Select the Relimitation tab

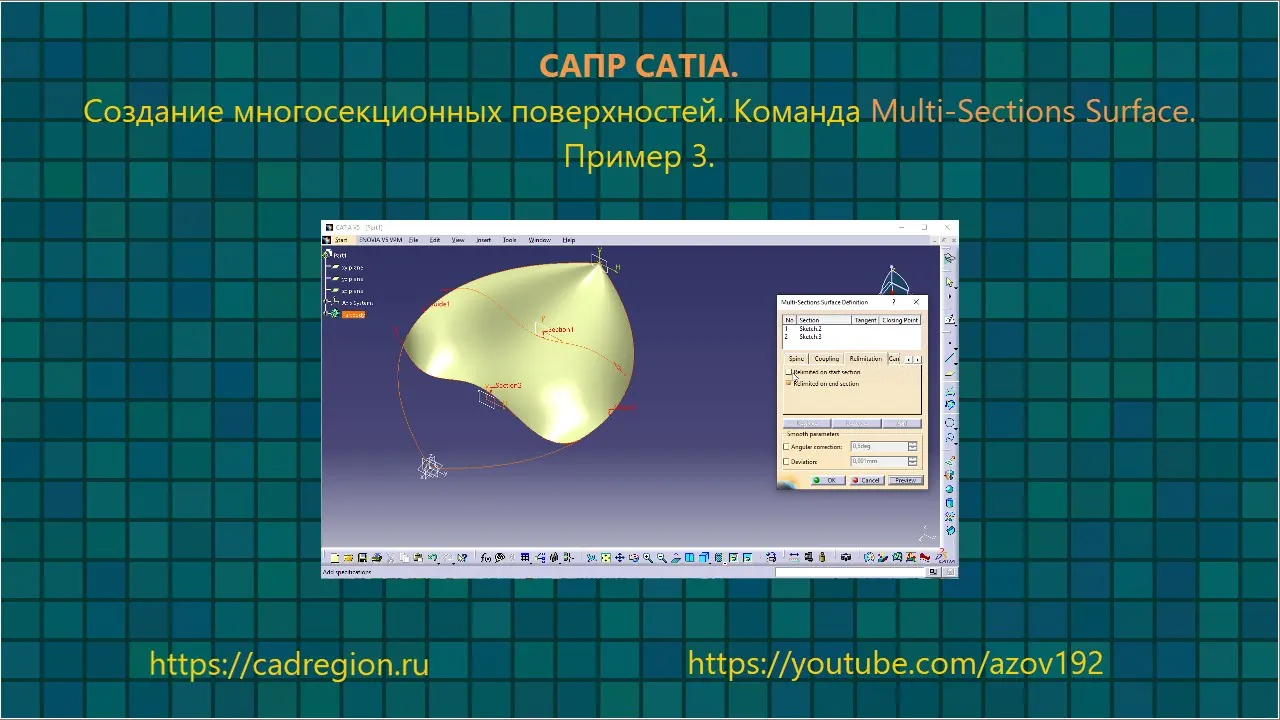click(x=866, y=358)
